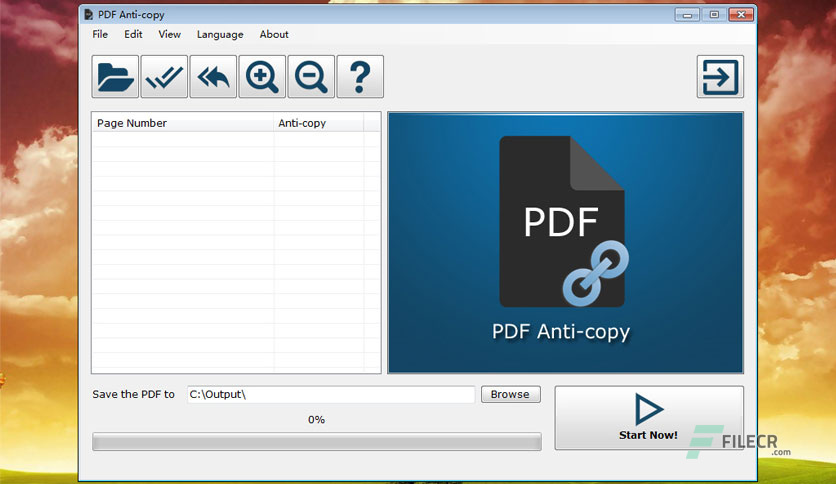
Task: Open the File menu
Action: (100, 34)
